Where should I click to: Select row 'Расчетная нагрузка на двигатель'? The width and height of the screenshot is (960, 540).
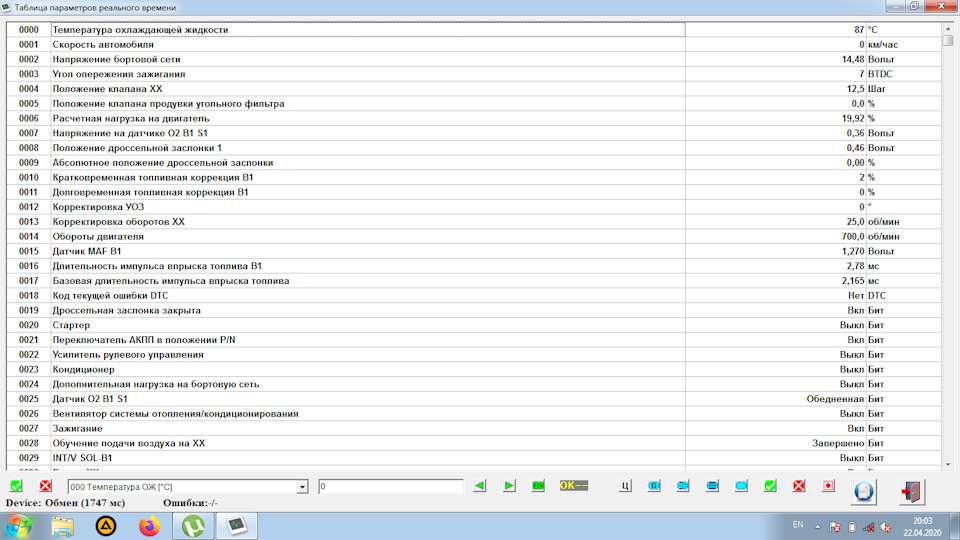point(474,118)
